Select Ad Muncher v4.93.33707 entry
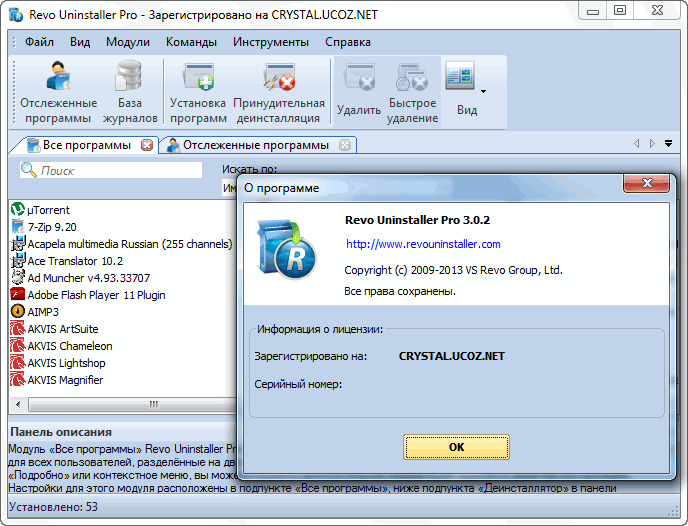The width and height of the screenshot is (688, 526). pos(89,278)
